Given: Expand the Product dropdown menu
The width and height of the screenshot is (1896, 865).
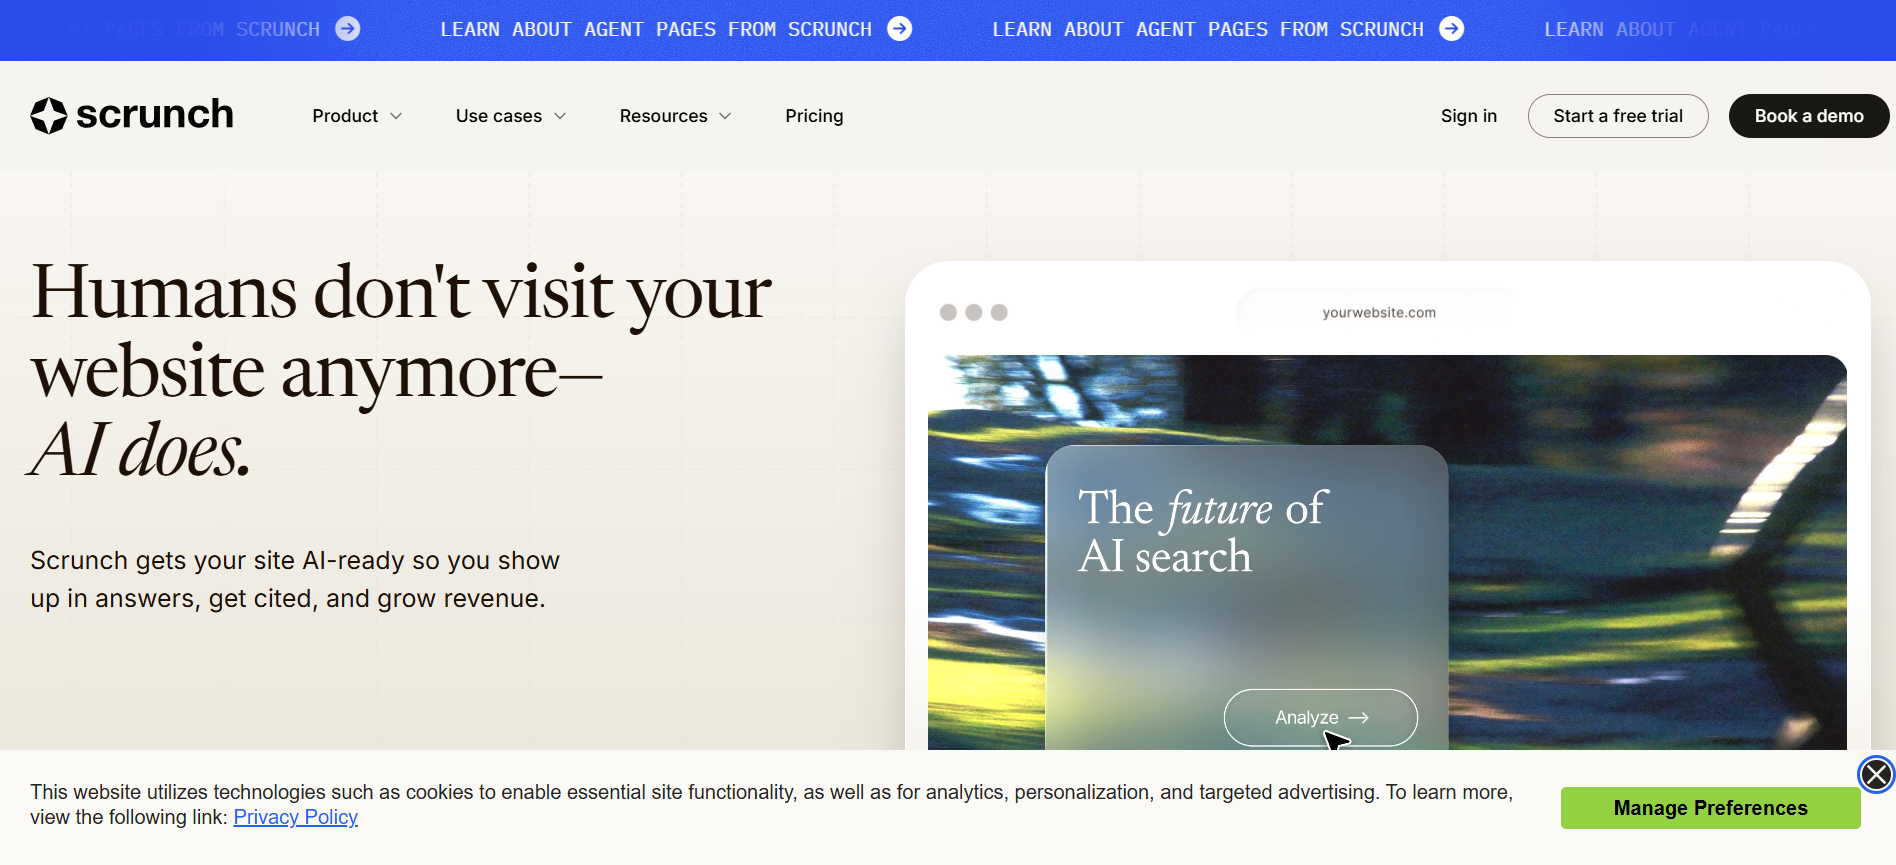Looking at the screenshot, I should point(357,116).
